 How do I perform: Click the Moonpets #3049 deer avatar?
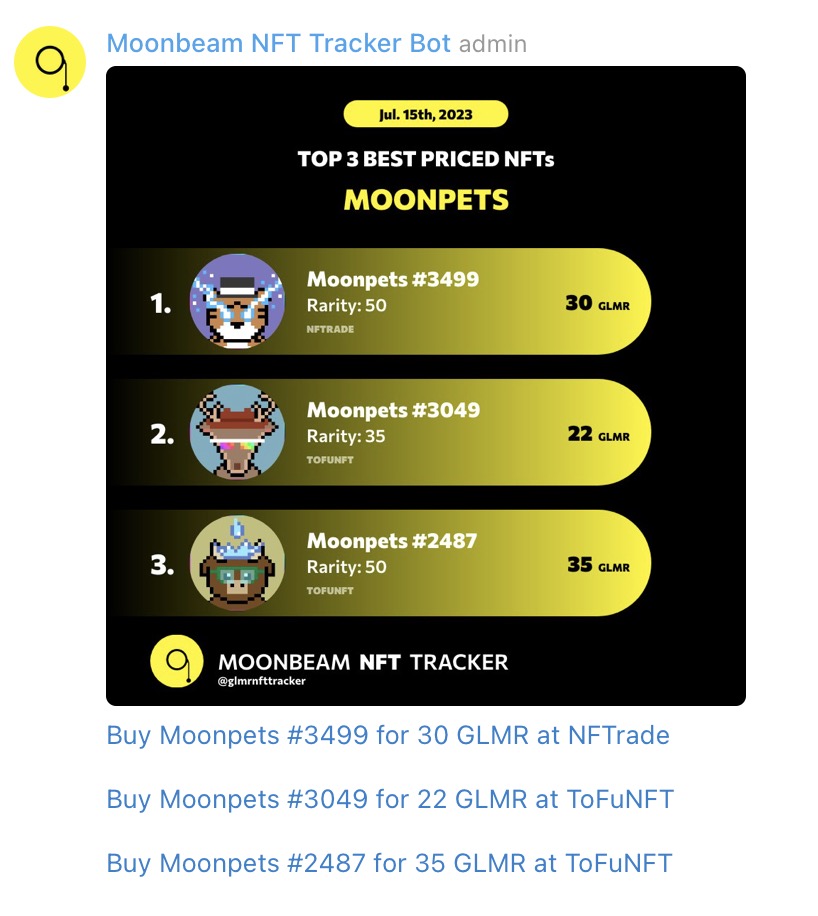pos(237,432)
